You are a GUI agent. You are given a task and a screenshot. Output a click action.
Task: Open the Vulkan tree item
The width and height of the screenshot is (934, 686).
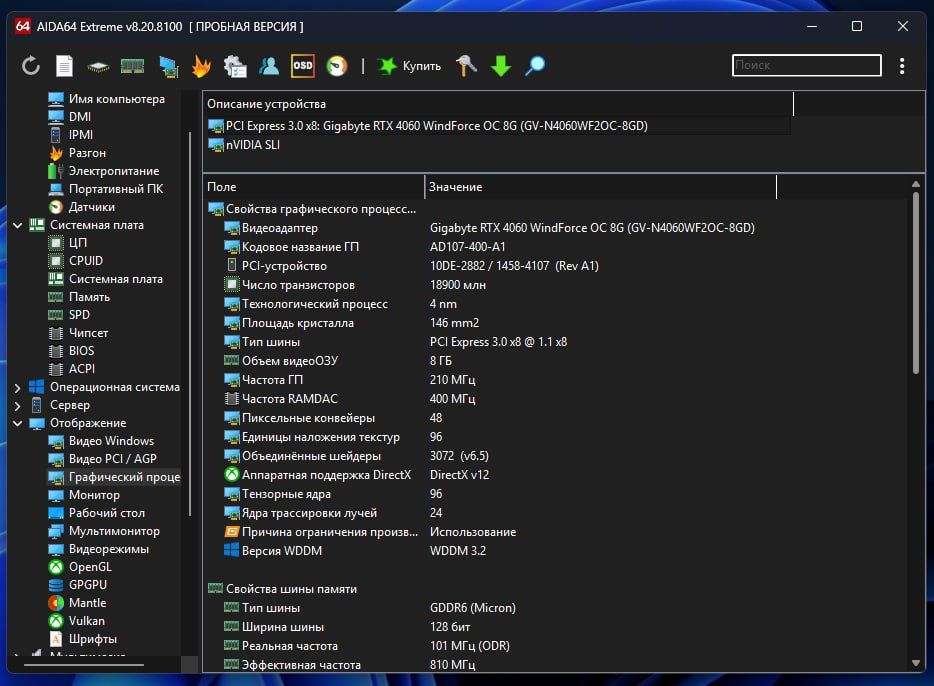pyautogui.click(x=77, y=620)
